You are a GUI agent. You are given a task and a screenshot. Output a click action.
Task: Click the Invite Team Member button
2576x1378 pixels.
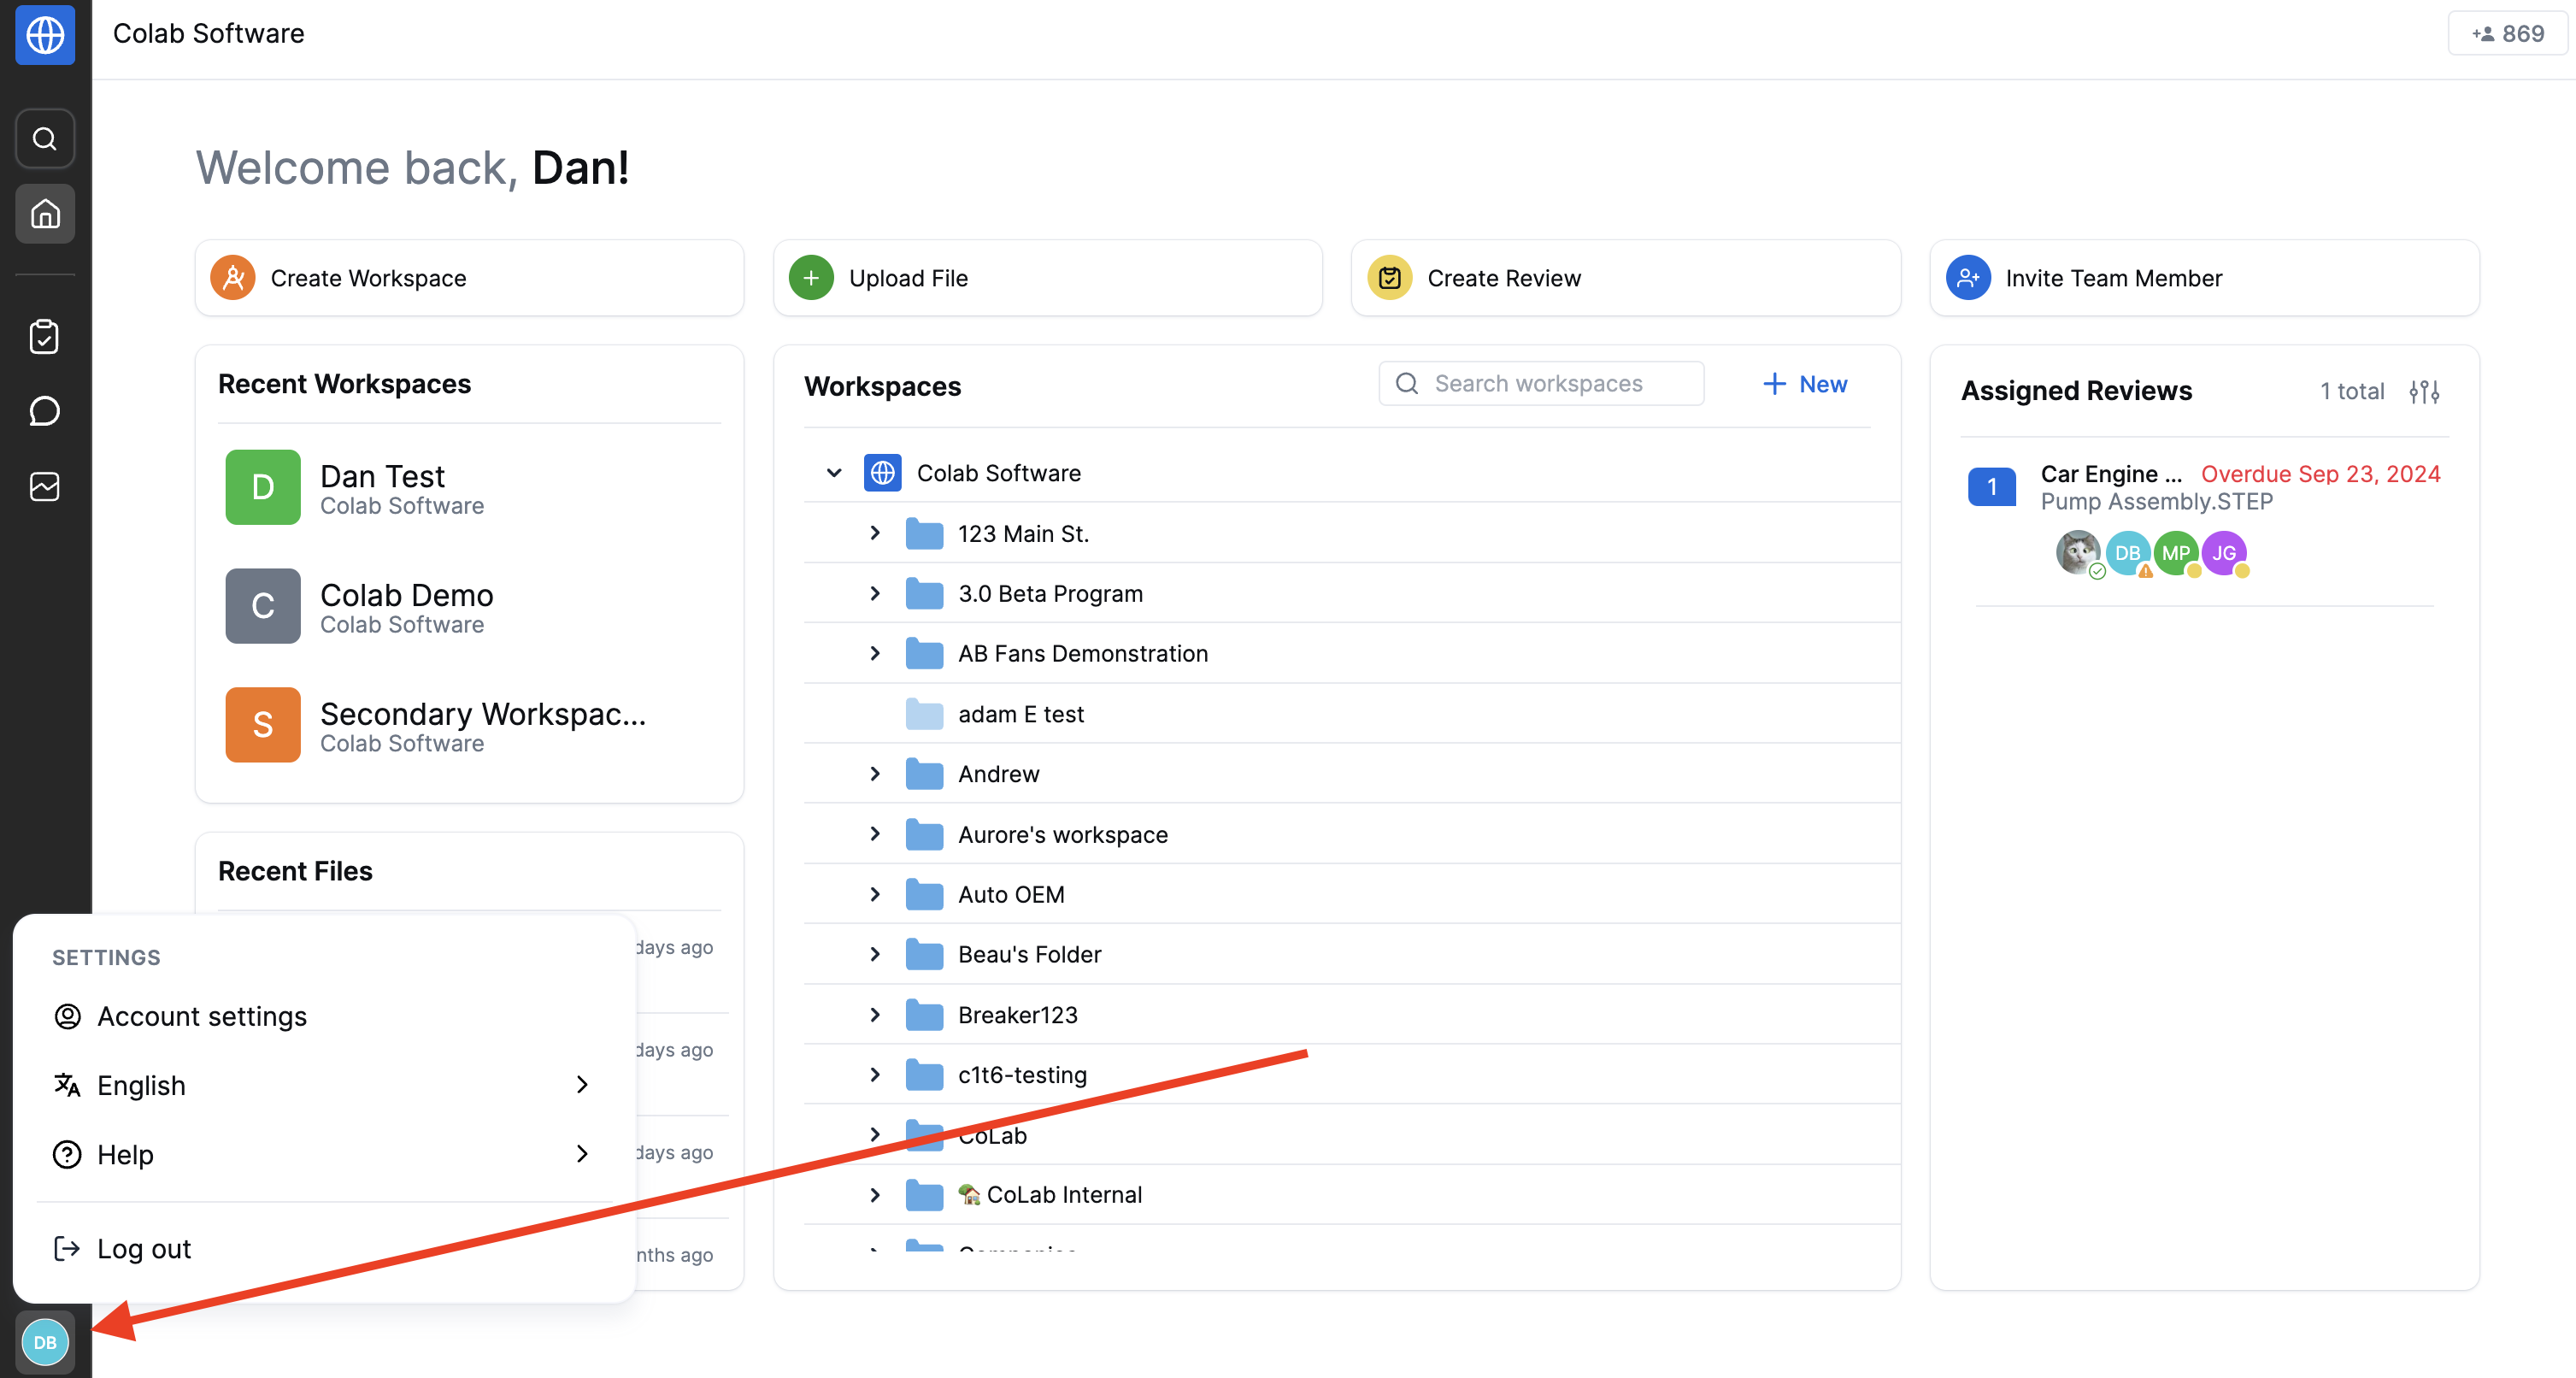[2204, 278]
